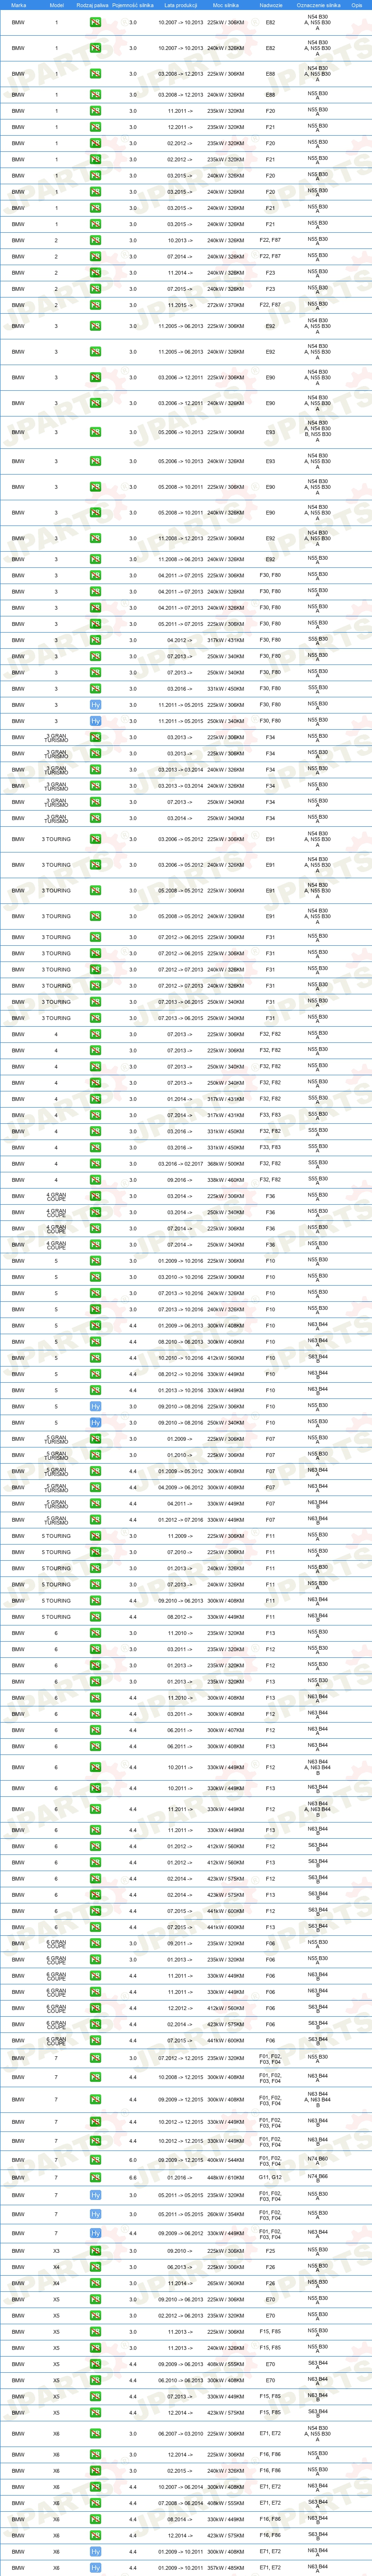Click hybrid icon for BMW 5 250kW/340KM row
The height and width of the screenshot is (2576, 372).
pos(95,1422)
